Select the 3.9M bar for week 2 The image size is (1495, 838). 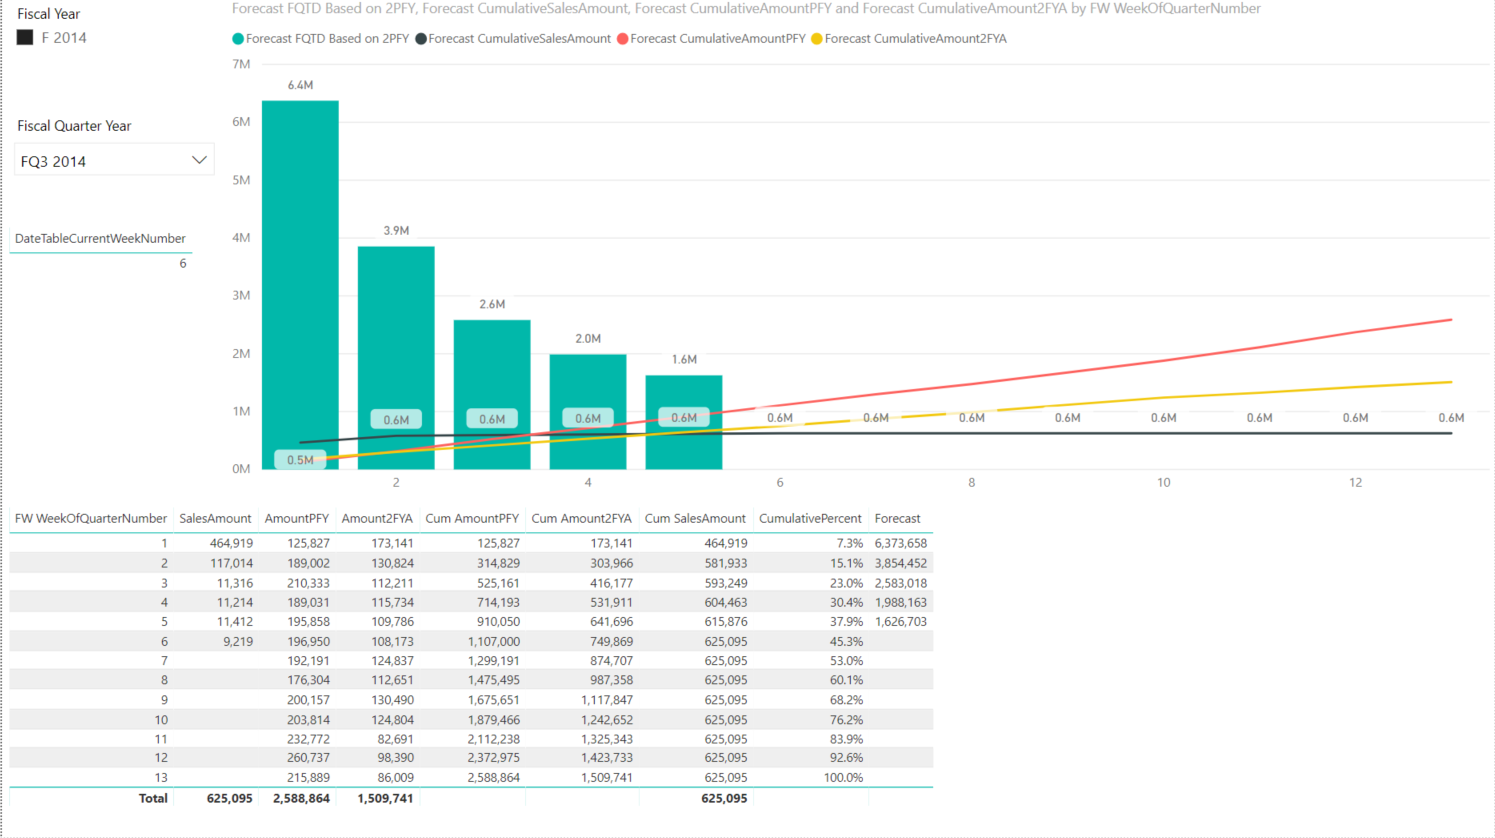pyautogui.click(x=396, y=357)
